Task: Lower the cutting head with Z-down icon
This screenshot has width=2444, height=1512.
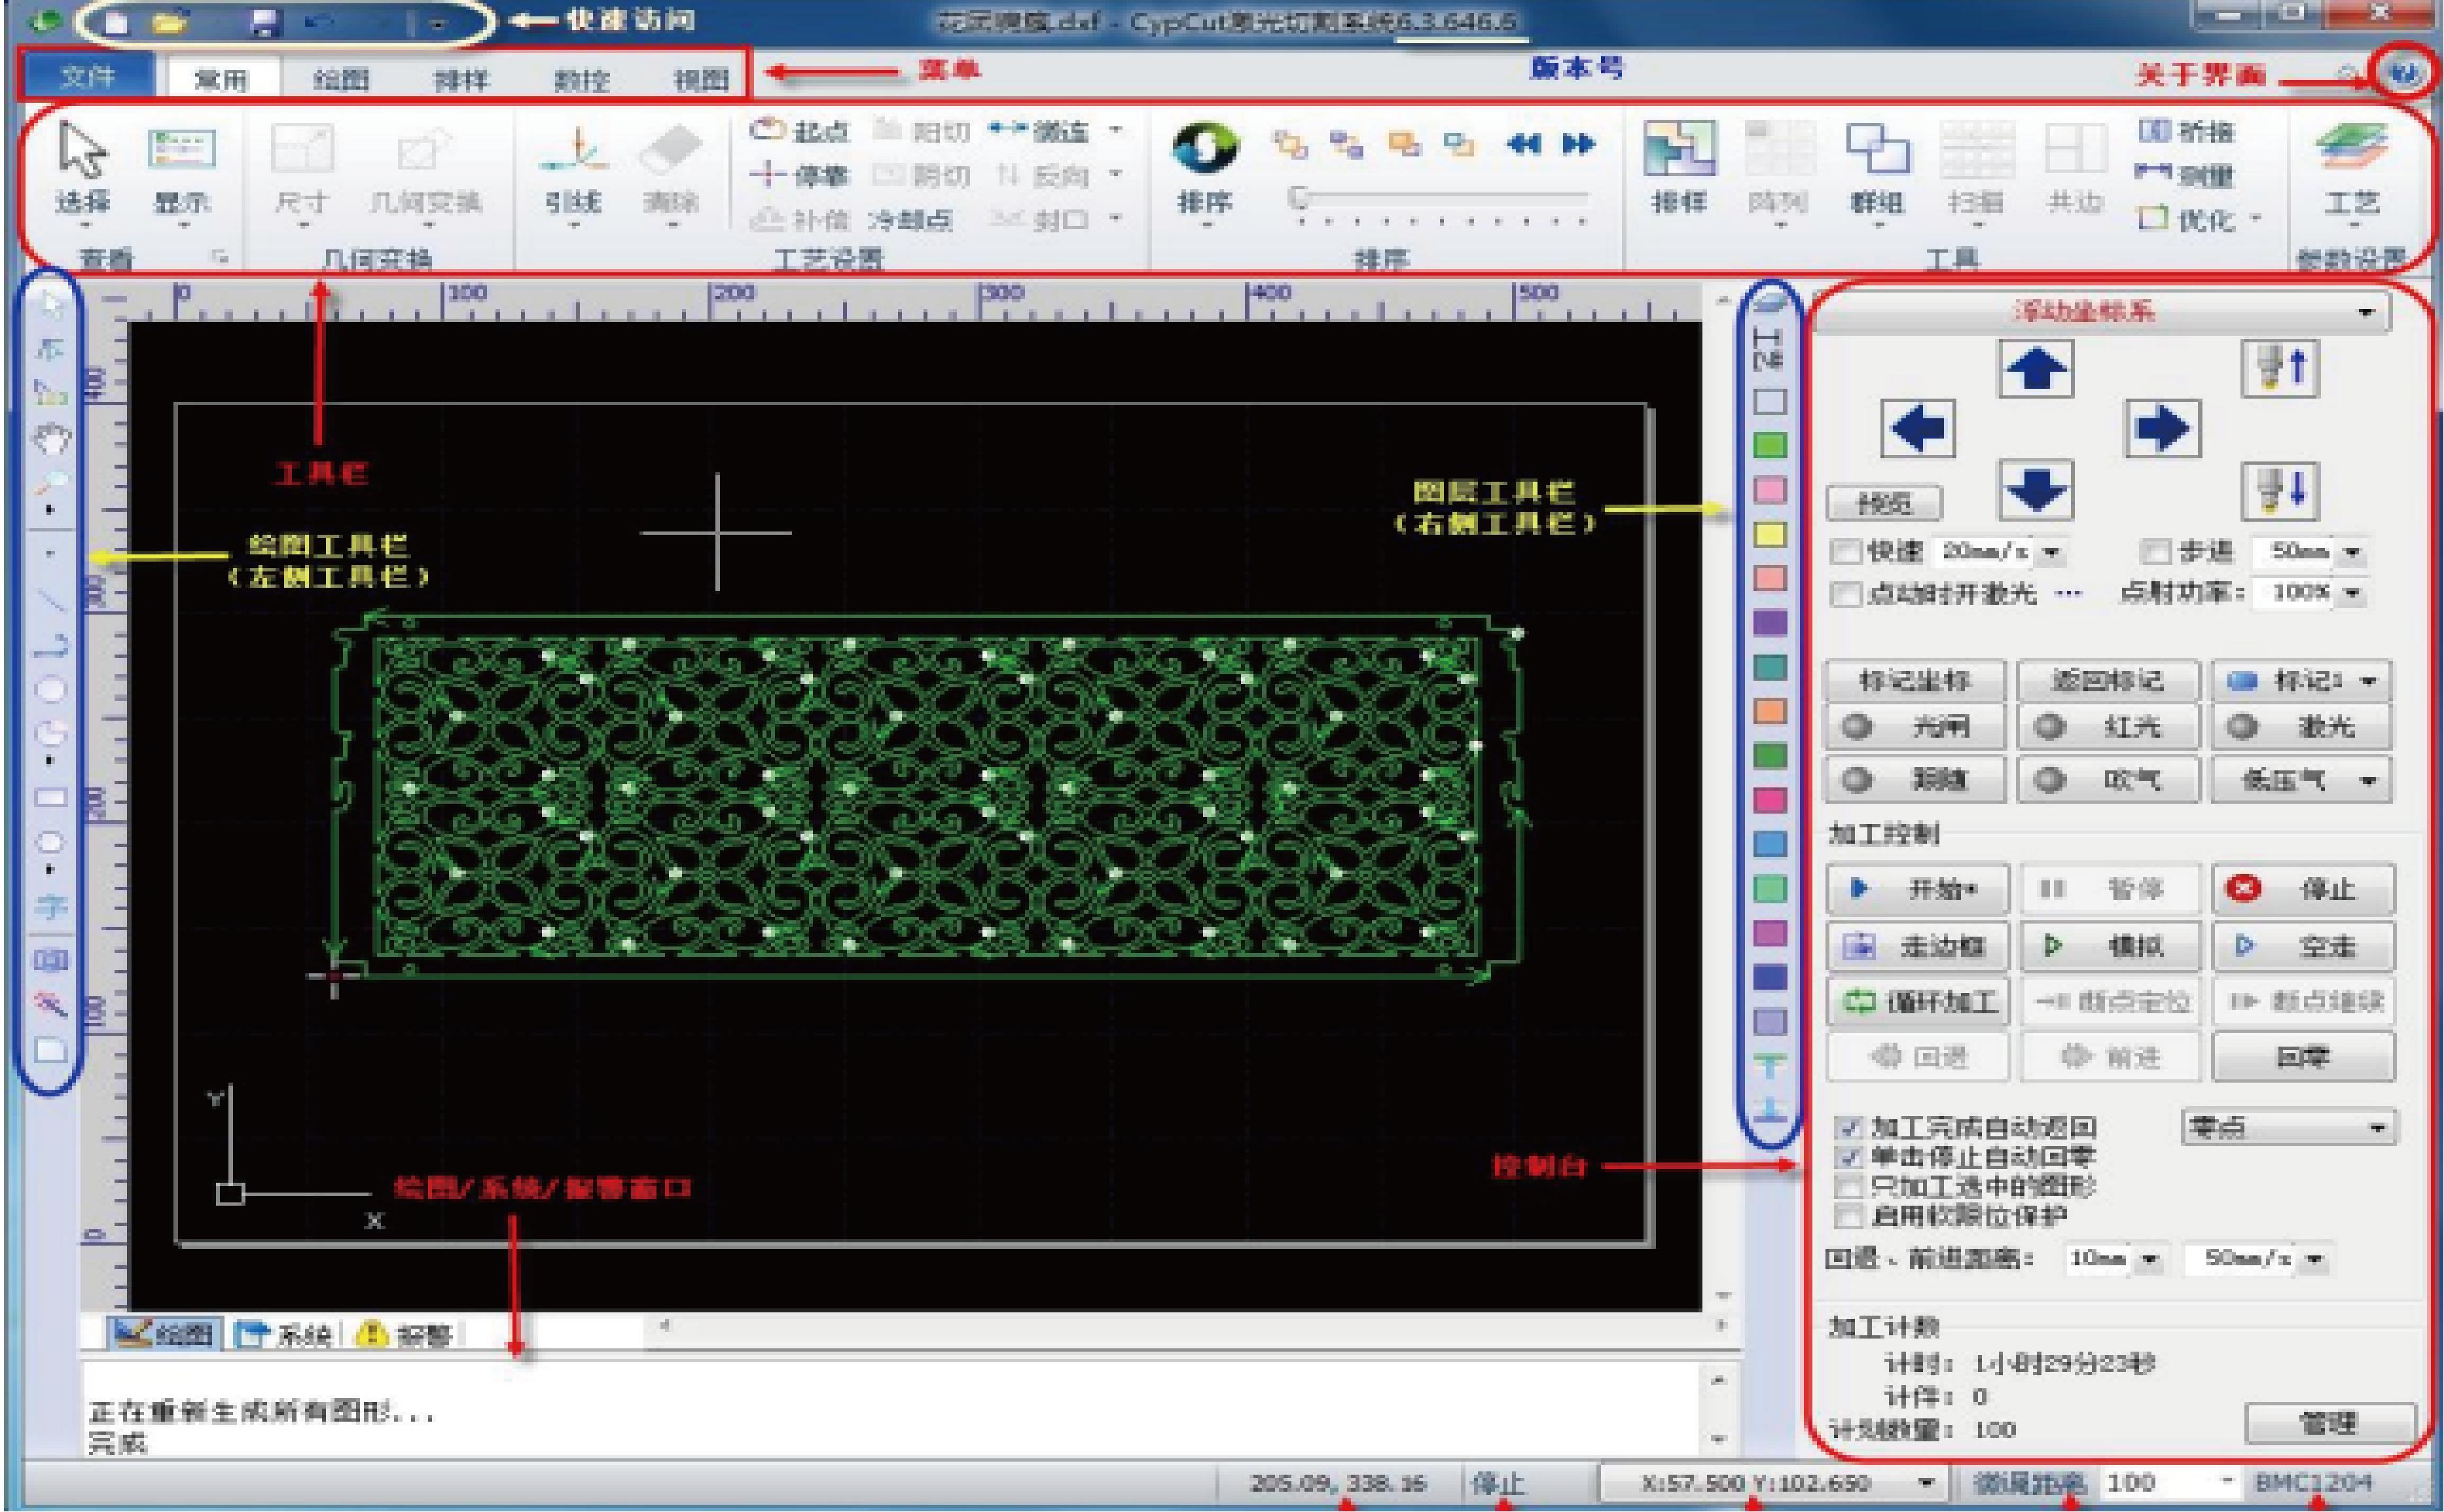Action: (2281, 490)
